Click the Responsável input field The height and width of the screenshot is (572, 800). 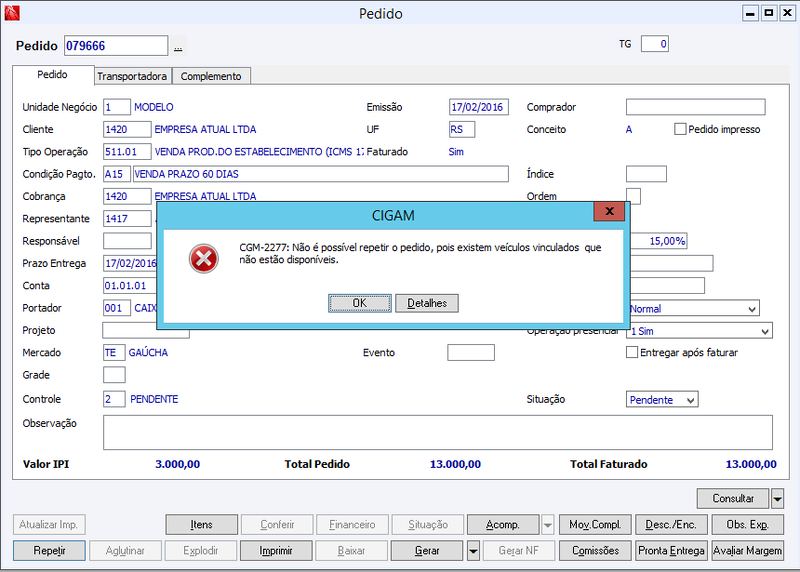click(127, 241)
